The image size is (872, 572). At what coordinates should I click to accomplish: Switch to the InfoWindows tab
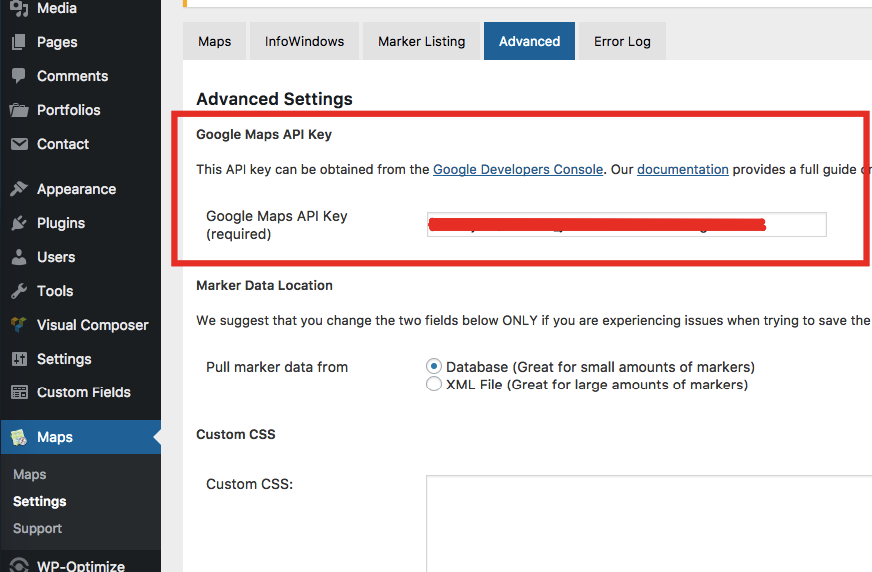click(304, 41)
